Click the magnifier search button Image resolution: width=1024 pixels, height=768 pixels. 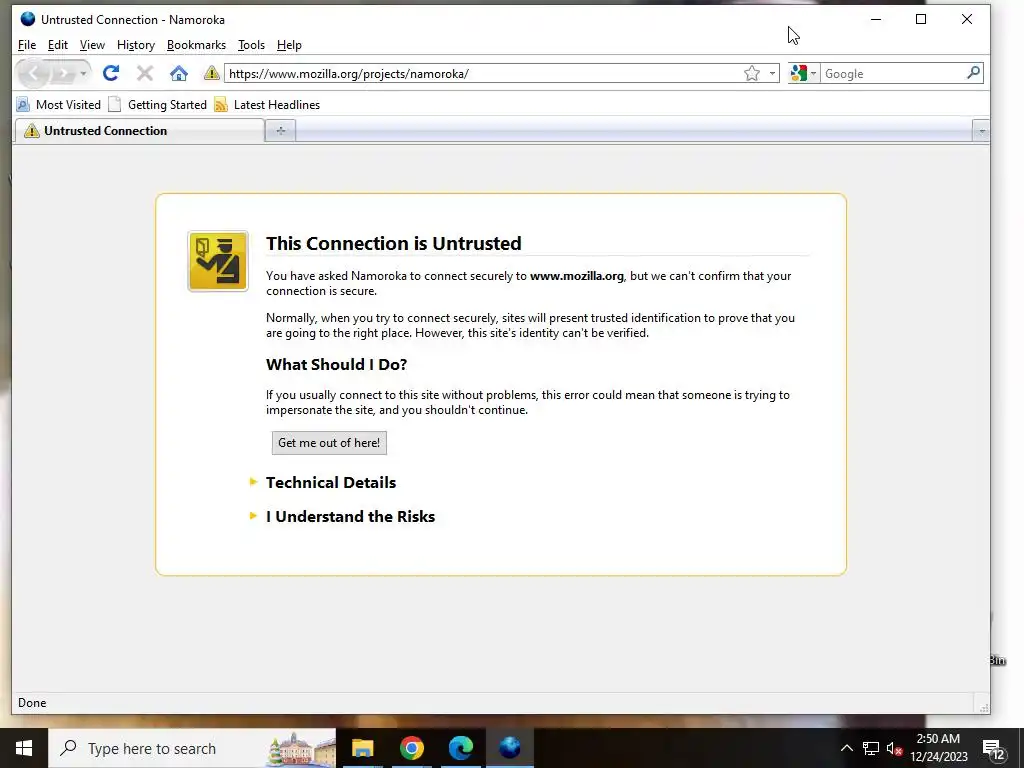(973, 73)
